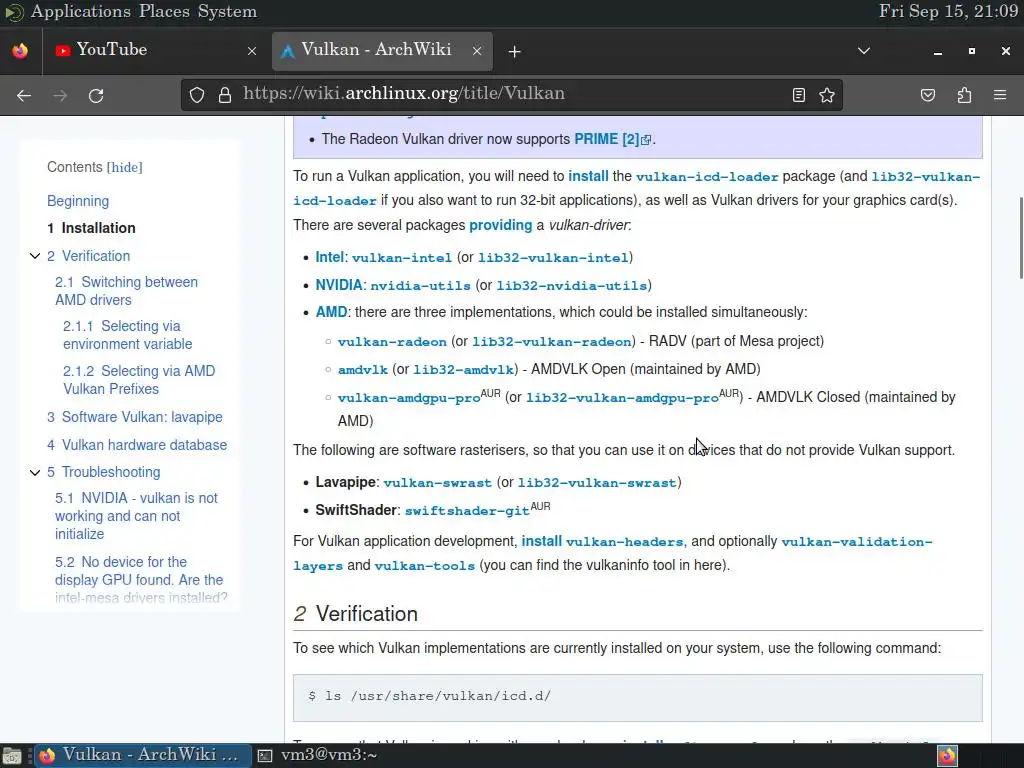Select the Vulkan - ArchWiki tab
Screen dimensions: 1024x768
tap(382, 50)
